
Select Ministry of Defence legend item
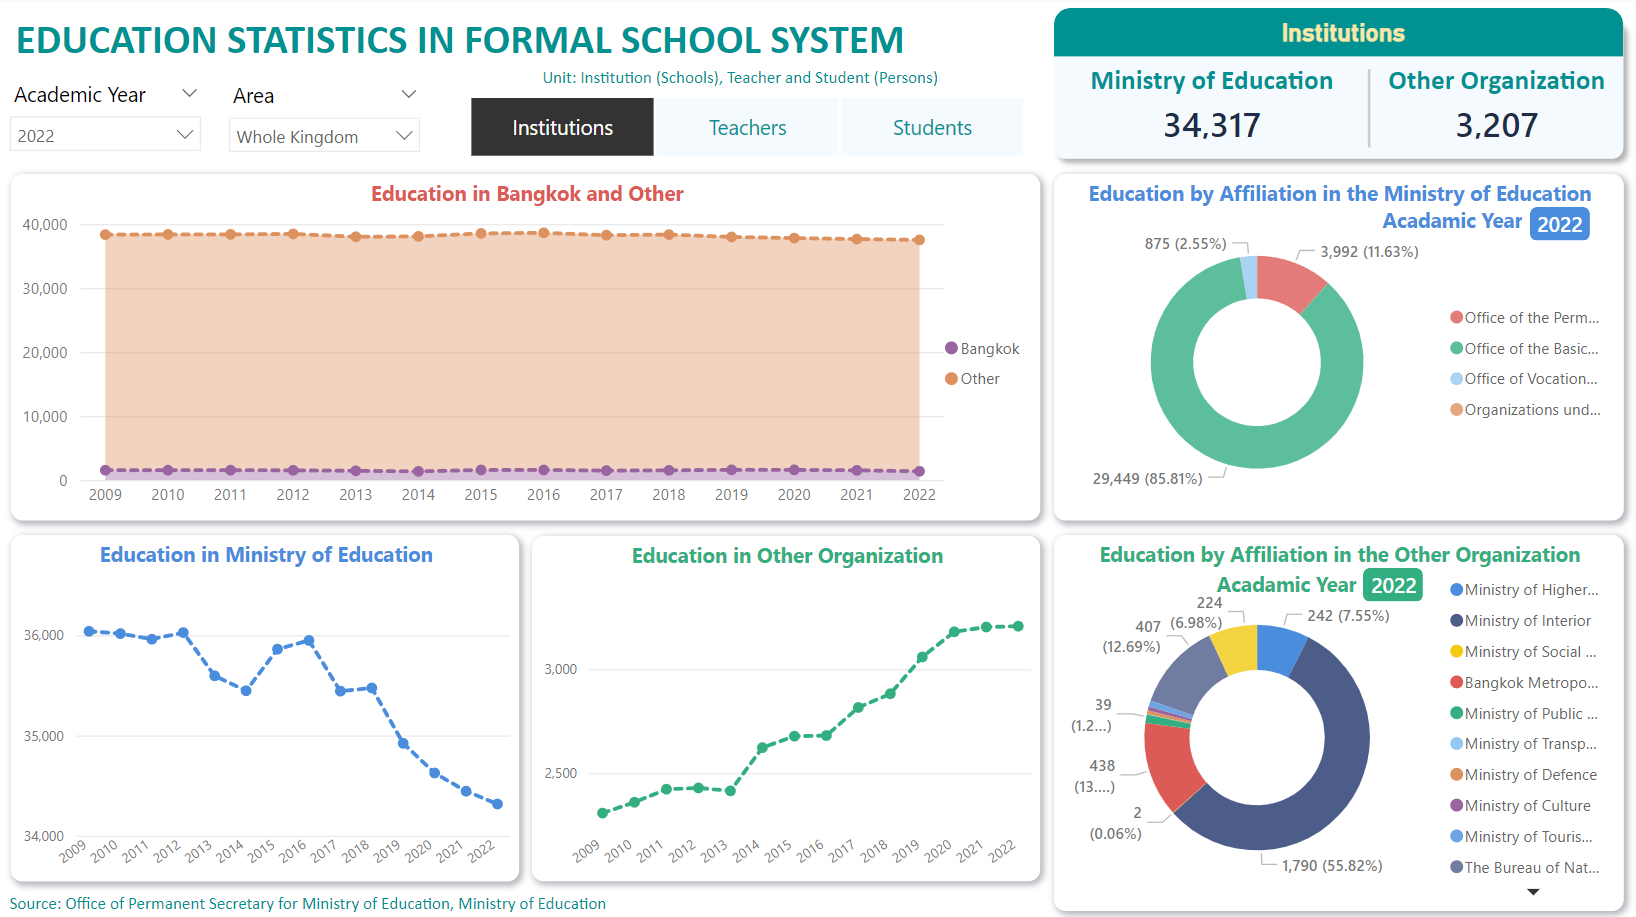pyautogui.click(x=1524, y=775)
